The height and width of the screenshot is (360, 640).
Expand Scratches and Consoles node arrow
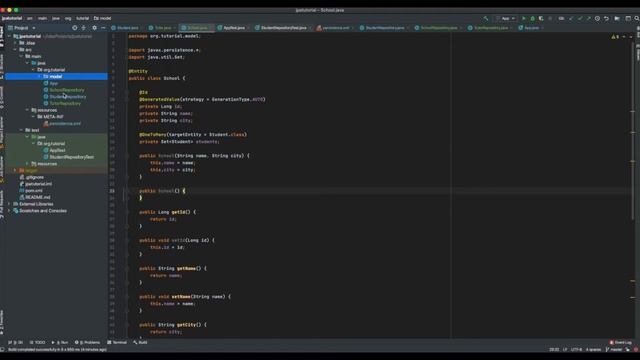click(9, 211)
